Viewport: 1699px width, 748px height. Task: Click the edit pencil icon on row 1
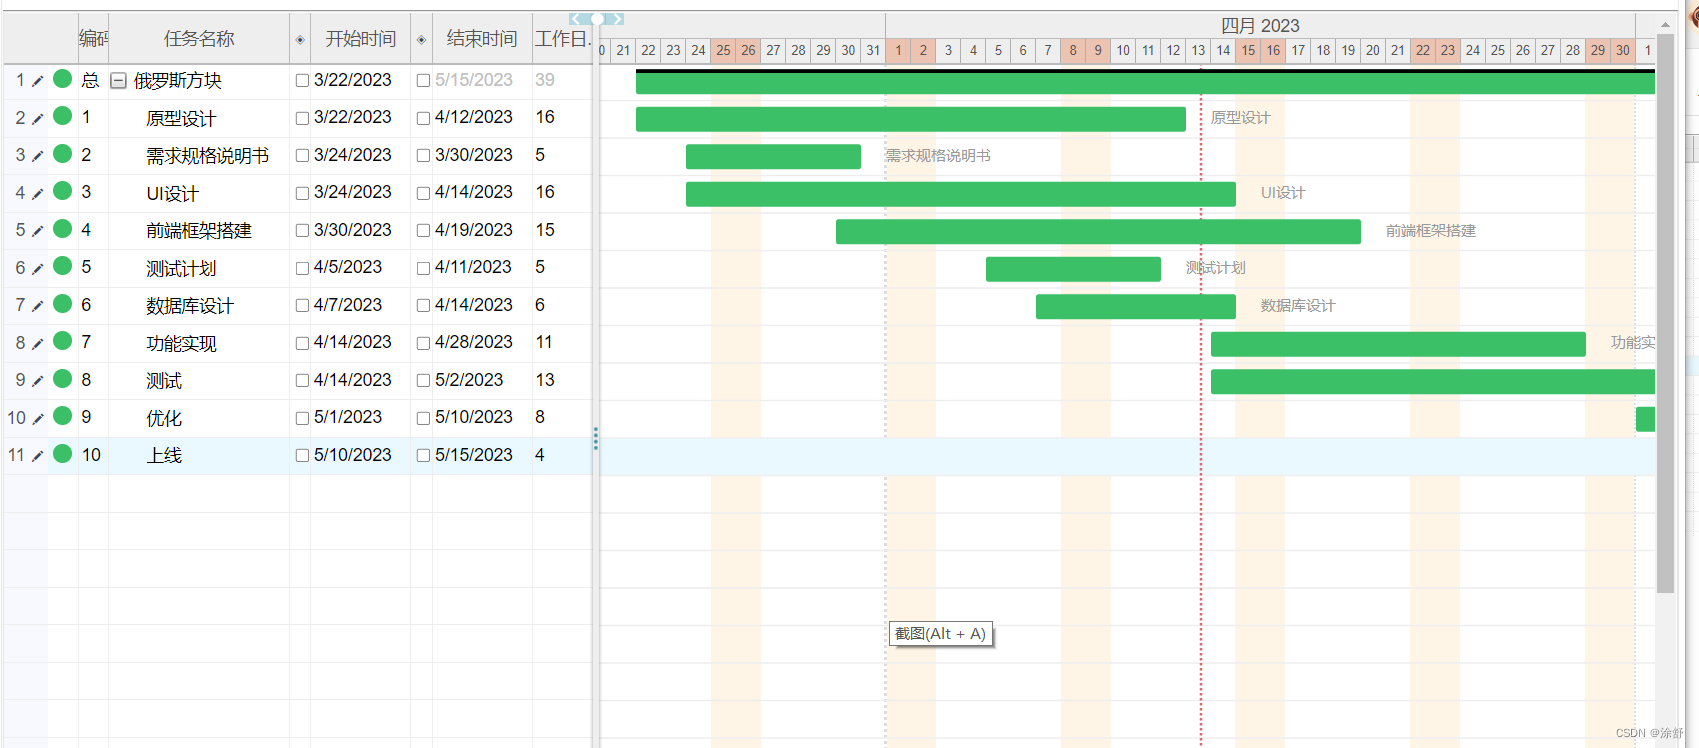click(x=38, y=81)
